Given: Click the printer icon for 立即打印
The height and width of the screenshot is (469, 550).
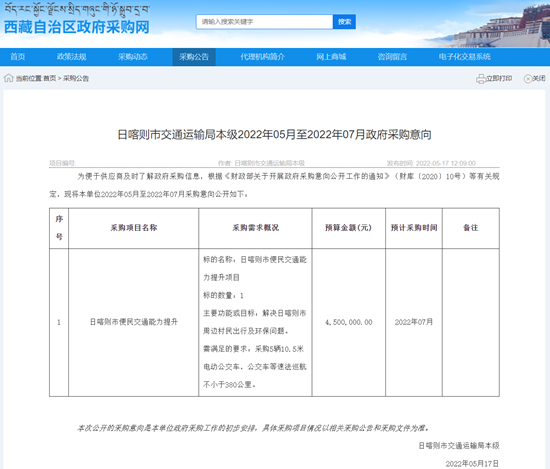Looking at the screenshot, I should (481, 79).
